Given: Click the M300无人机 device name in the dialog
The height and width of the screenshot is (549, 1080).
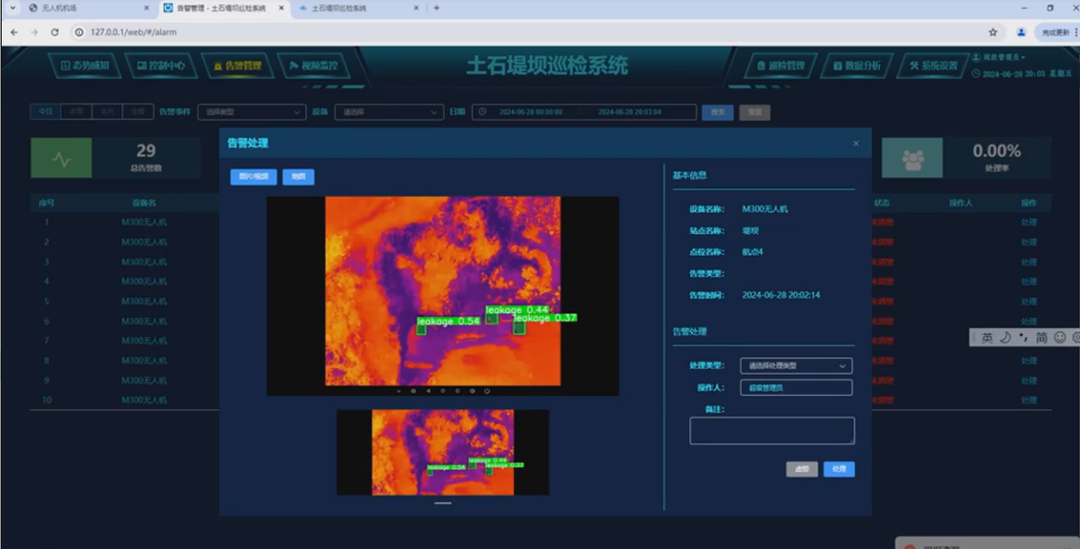Looking at the screenshot, I should point(765,209).
